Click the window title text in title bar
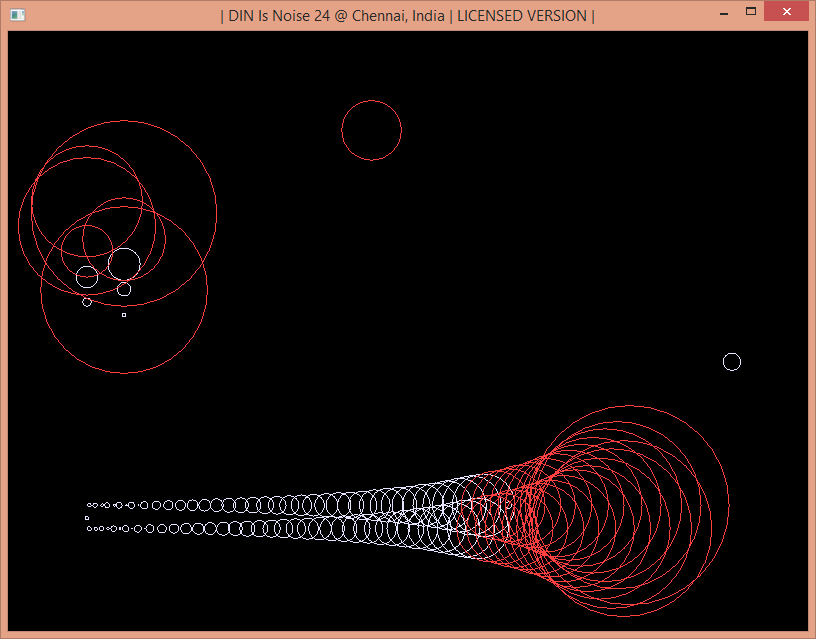This screenshot has height=639, width=816. click(407, 16)
